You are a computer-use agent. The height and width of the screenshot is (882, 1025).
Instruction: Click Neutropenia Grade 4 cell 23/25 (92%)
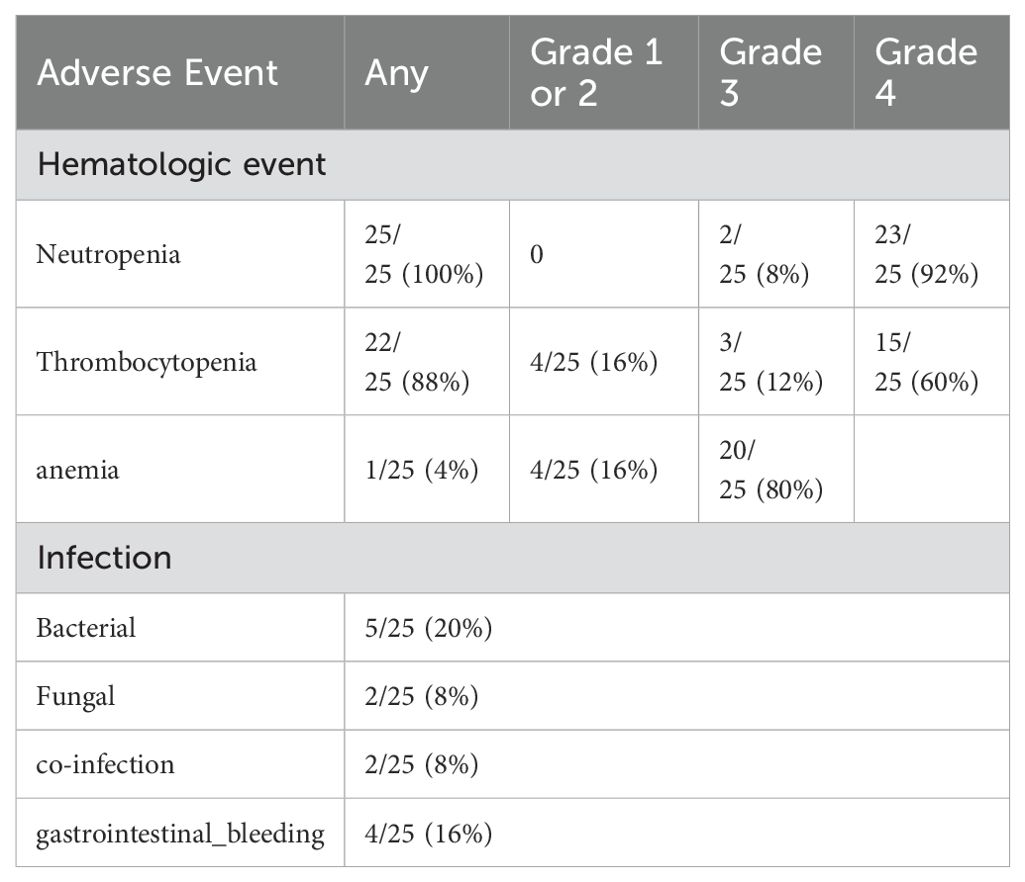click(x=926, y=254)
